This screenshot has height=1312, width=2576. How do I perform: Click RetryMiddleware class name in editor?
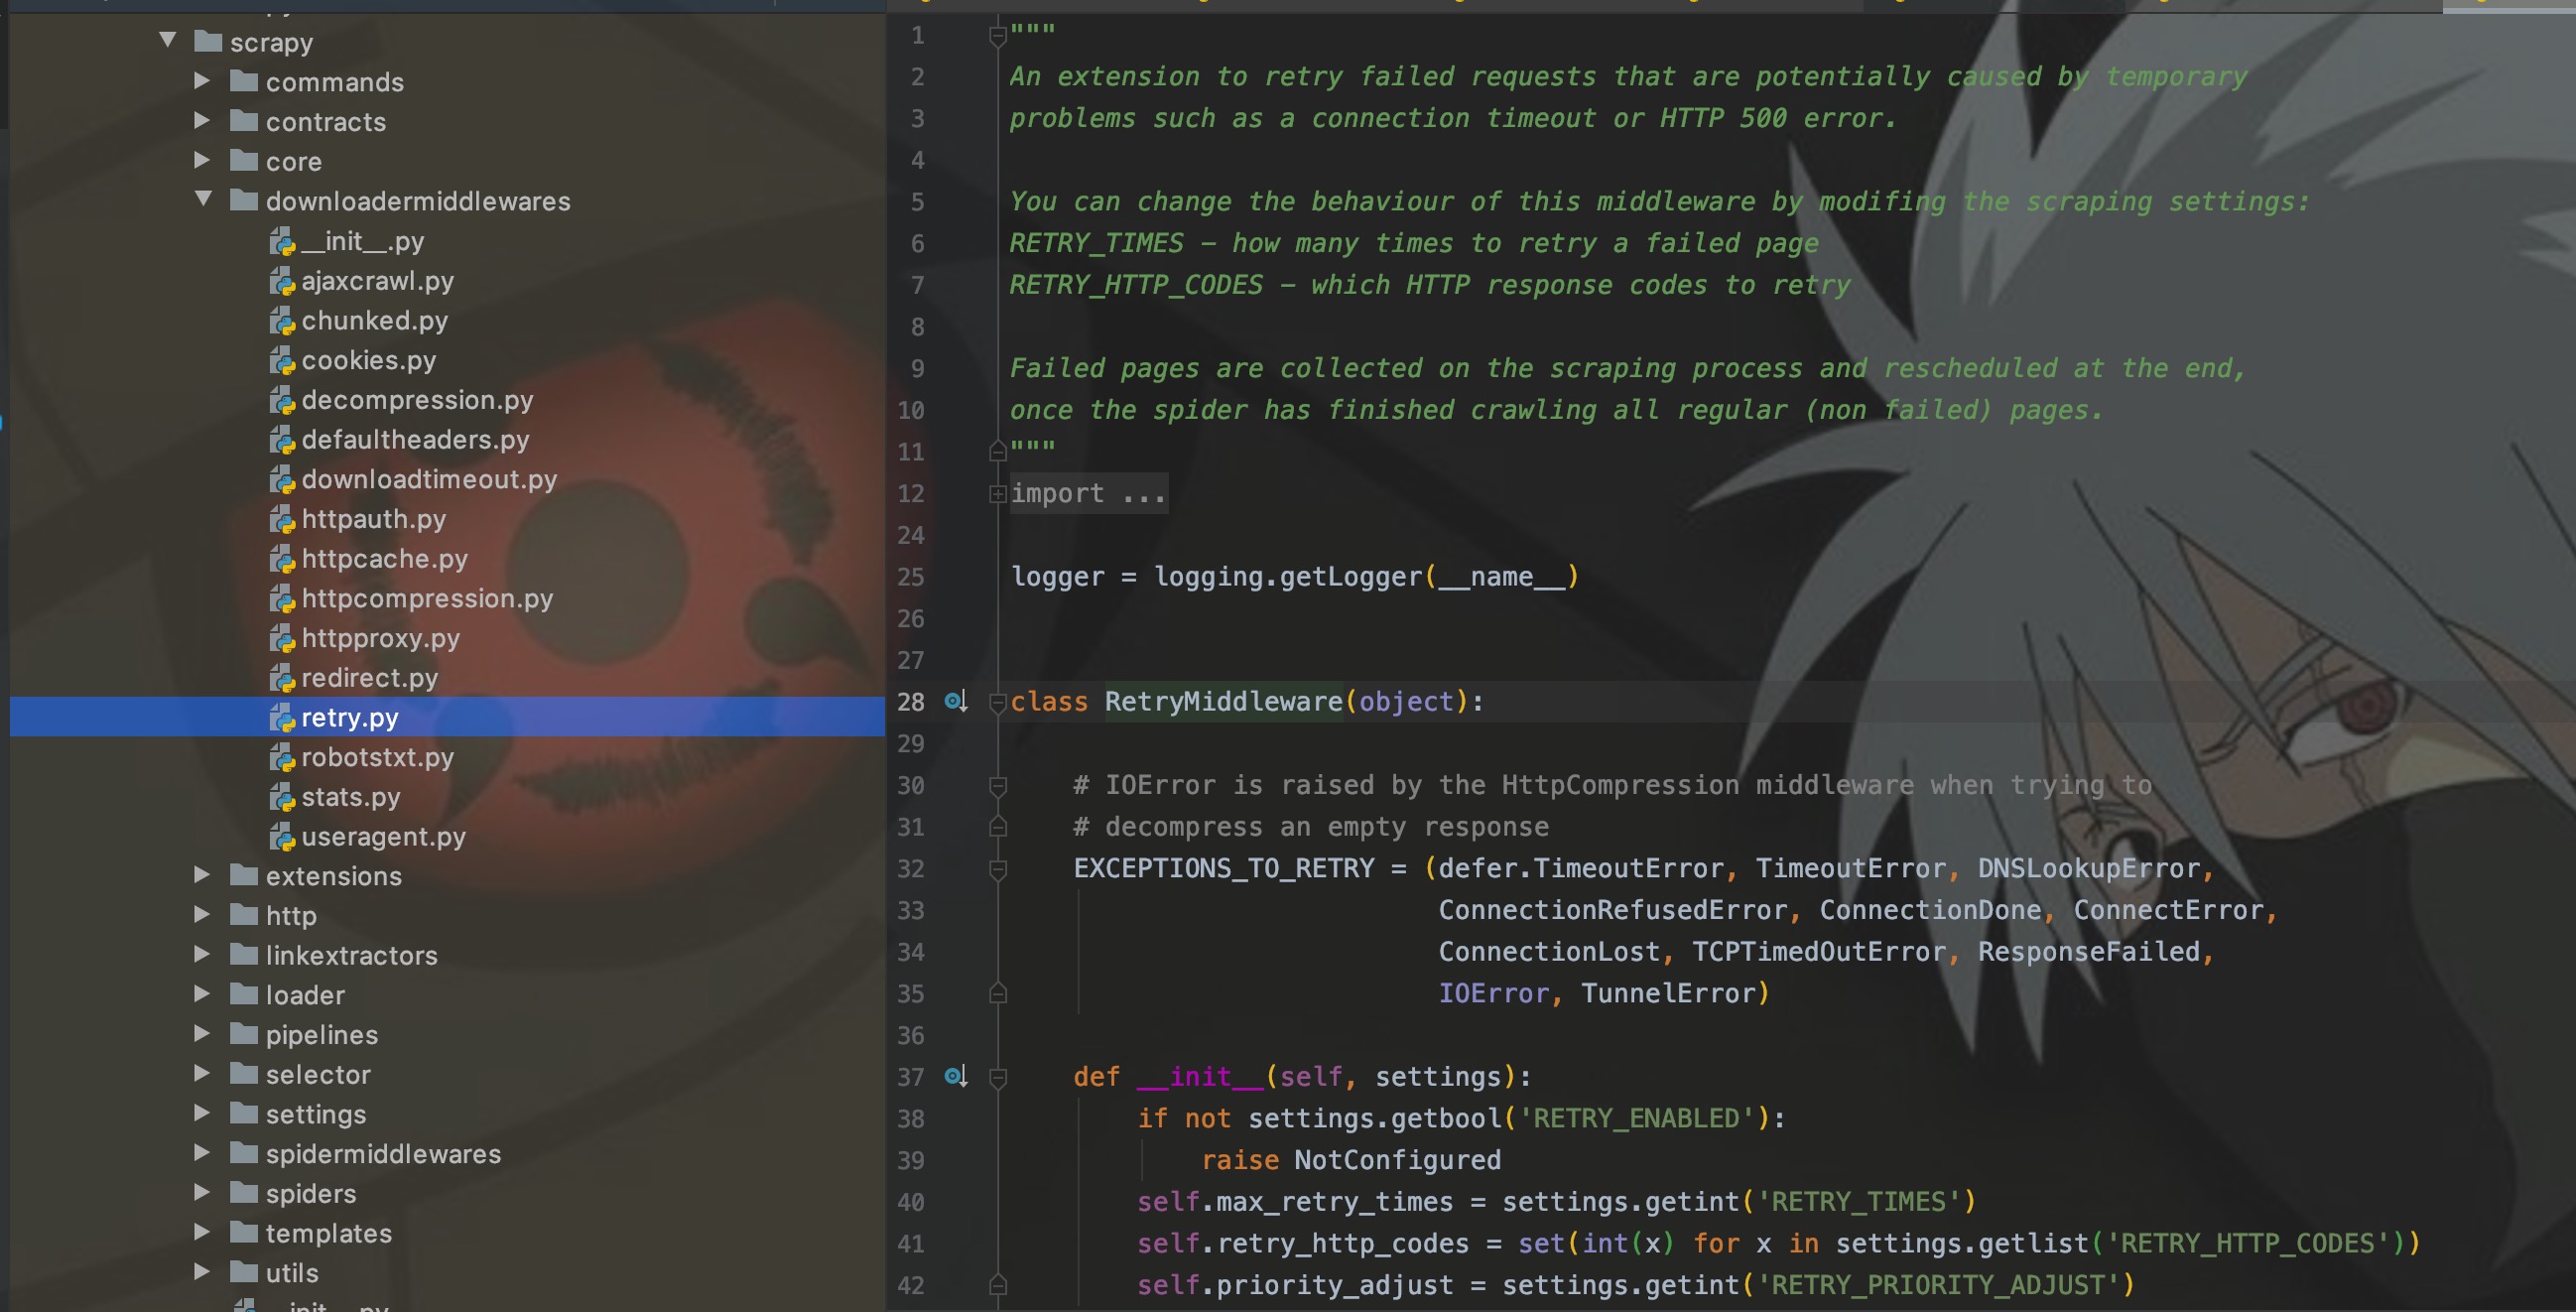click(1223, 701)
